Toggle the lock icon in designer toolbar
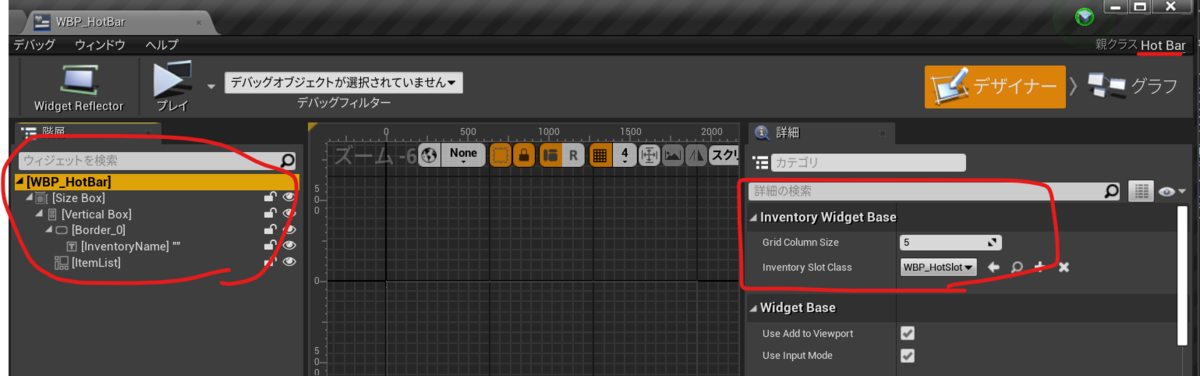This screenshot has width=1200, height=376. click(x=523, y=155)
